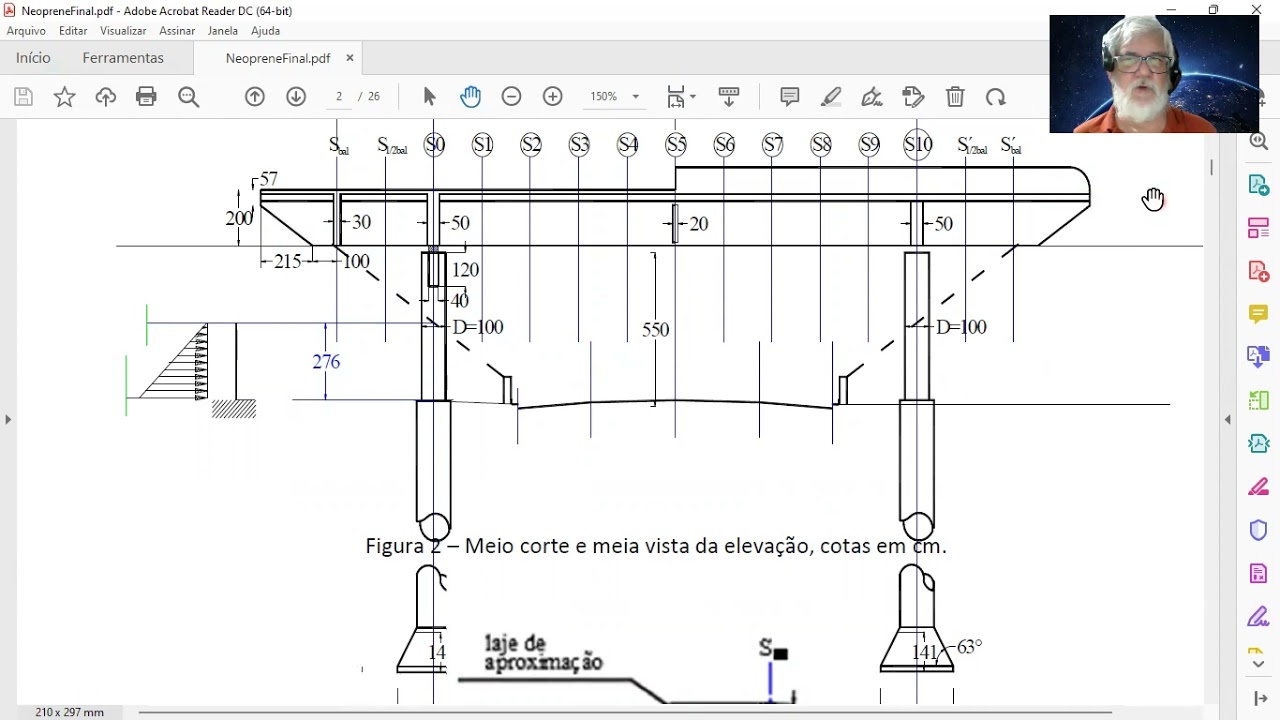Click the horizontal scrollbar at the bottom
This screenshot has height=720, width=1280.
(x=624, y=712)
